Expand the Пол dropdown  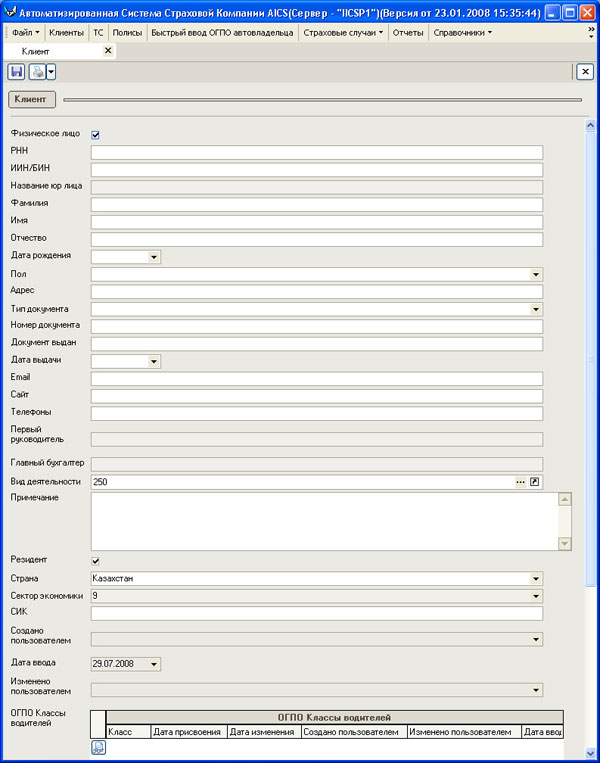[536, 274]
